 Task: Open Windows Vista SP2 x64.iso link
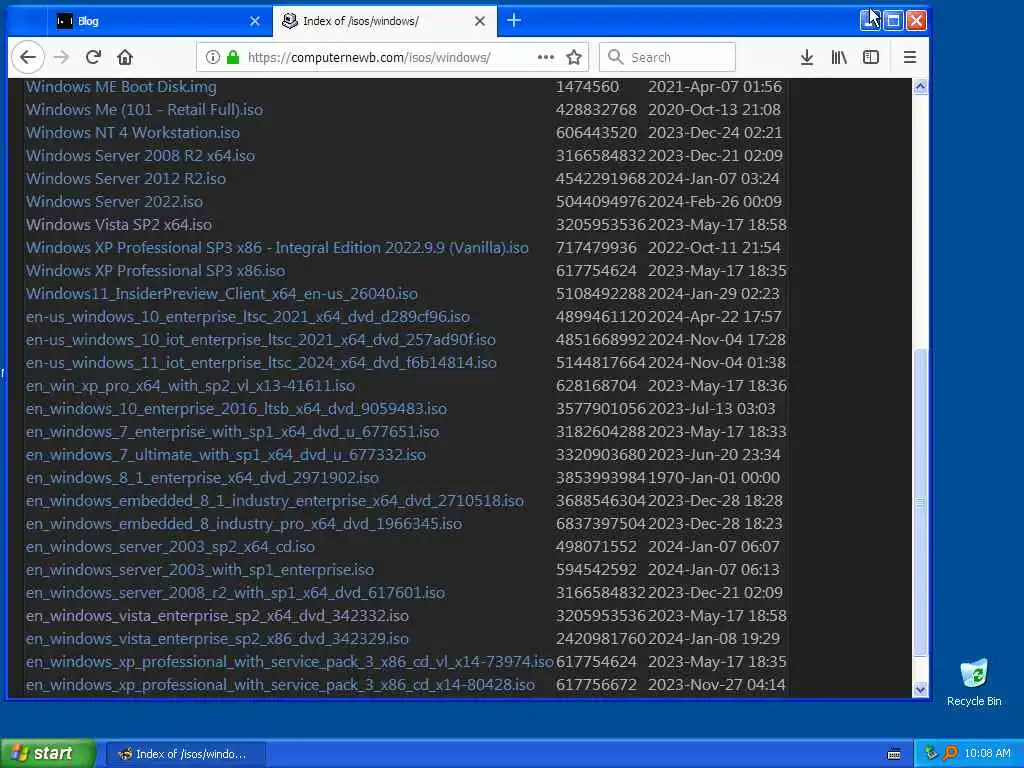pyautogui.click(x=118, y=225)
